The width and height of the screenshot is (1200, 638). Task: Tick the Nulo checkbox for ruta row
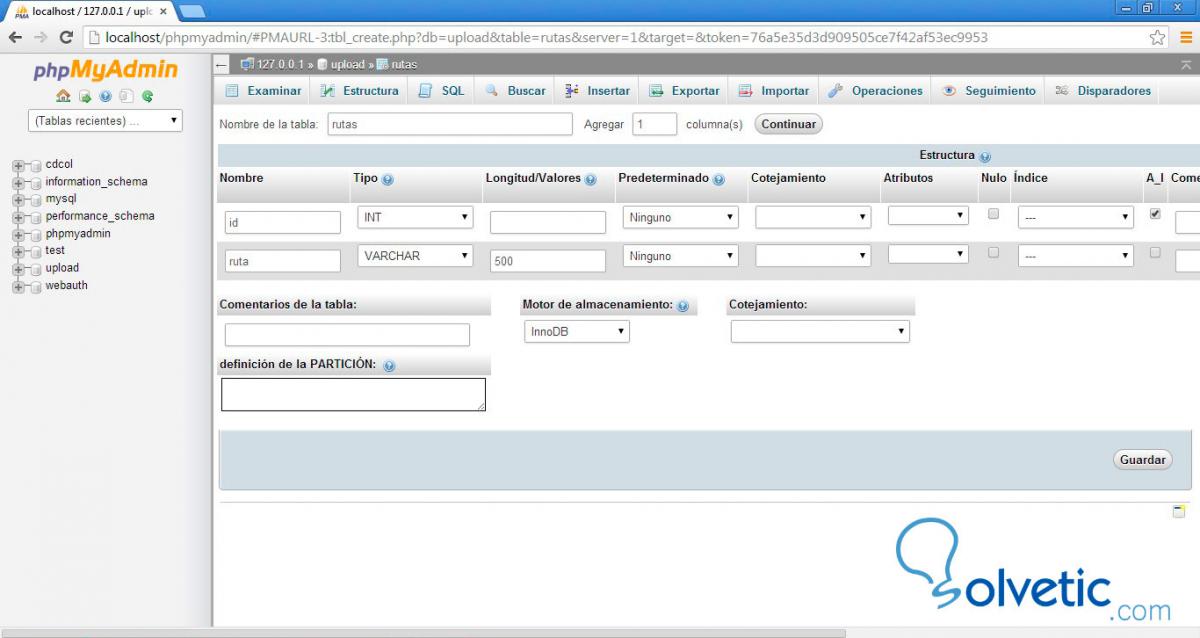click(993, 253)
